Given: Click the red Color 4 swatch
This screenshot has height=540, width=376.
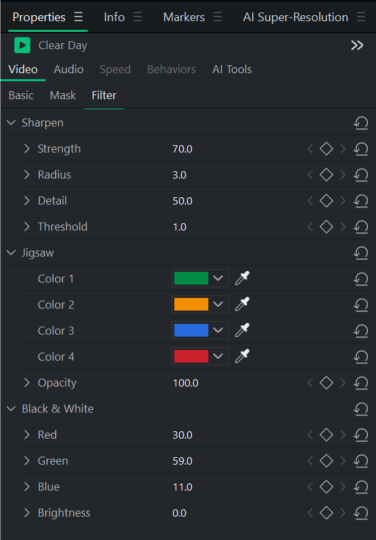Looking at the screenshot, I should 191,356.
